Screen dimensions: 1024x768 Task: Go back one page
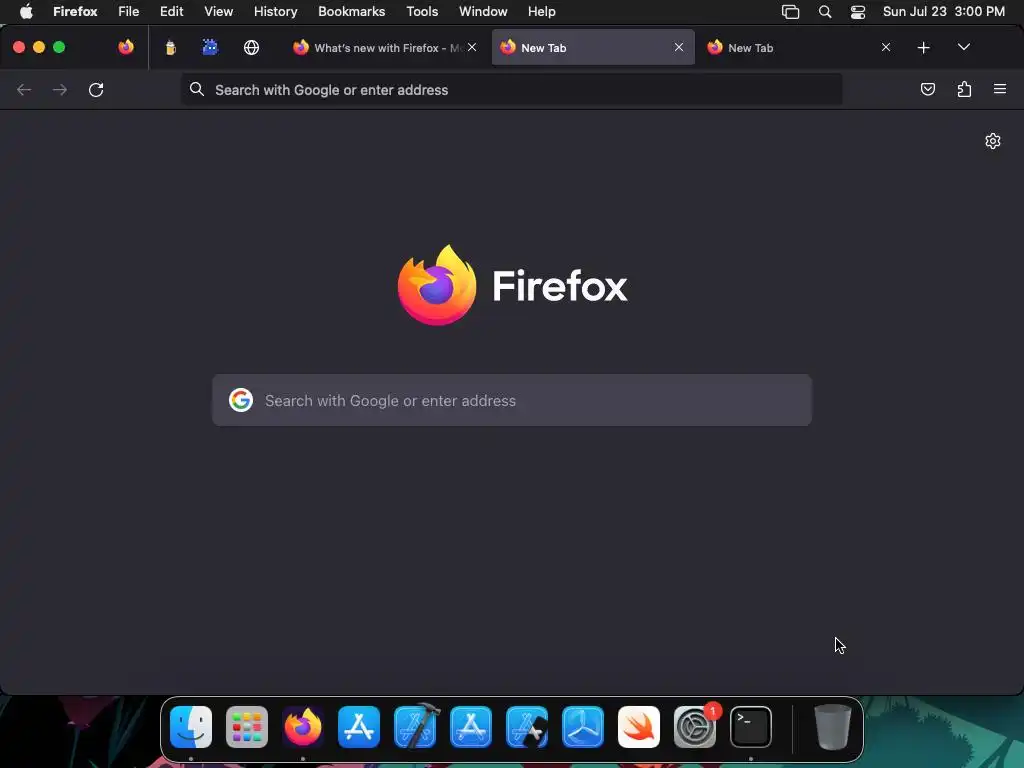(x=24, y=89)
